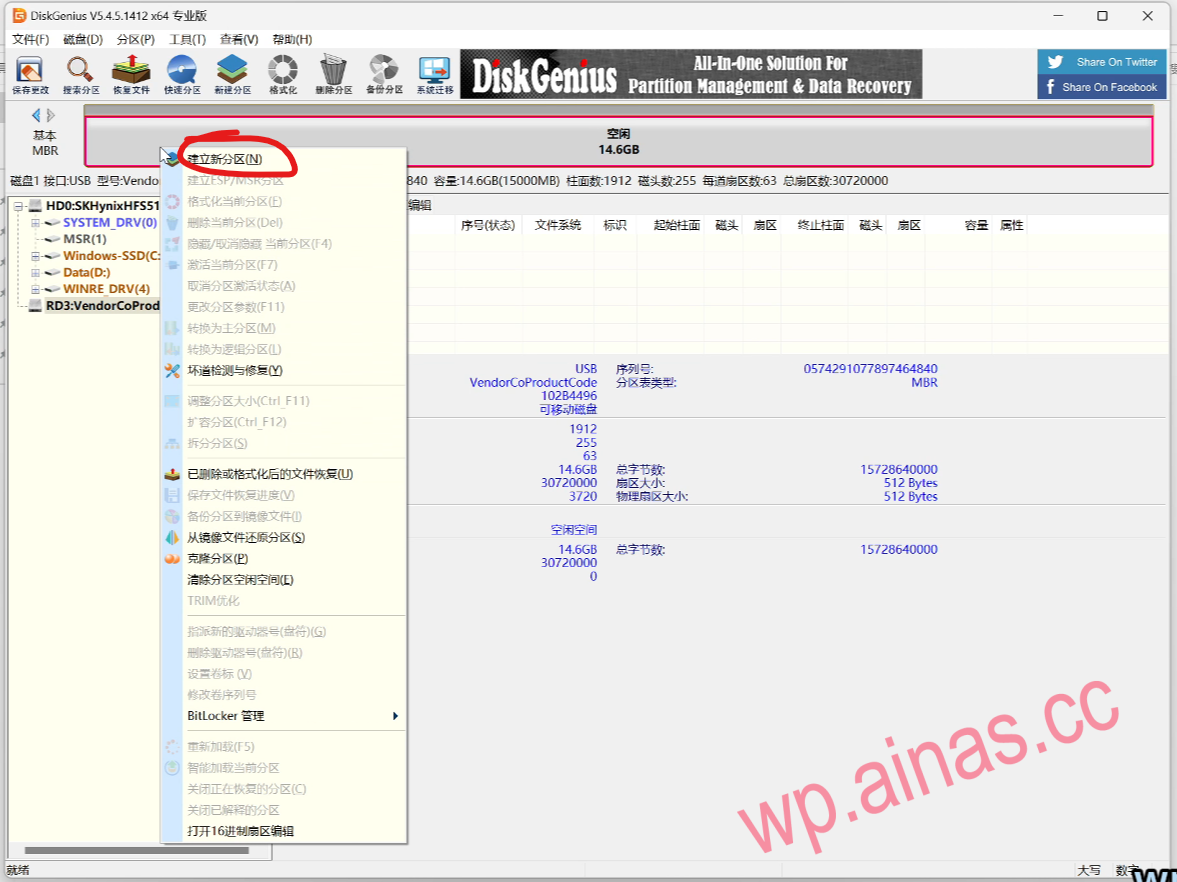Click the 起始柱面 column header

[676, 225]
